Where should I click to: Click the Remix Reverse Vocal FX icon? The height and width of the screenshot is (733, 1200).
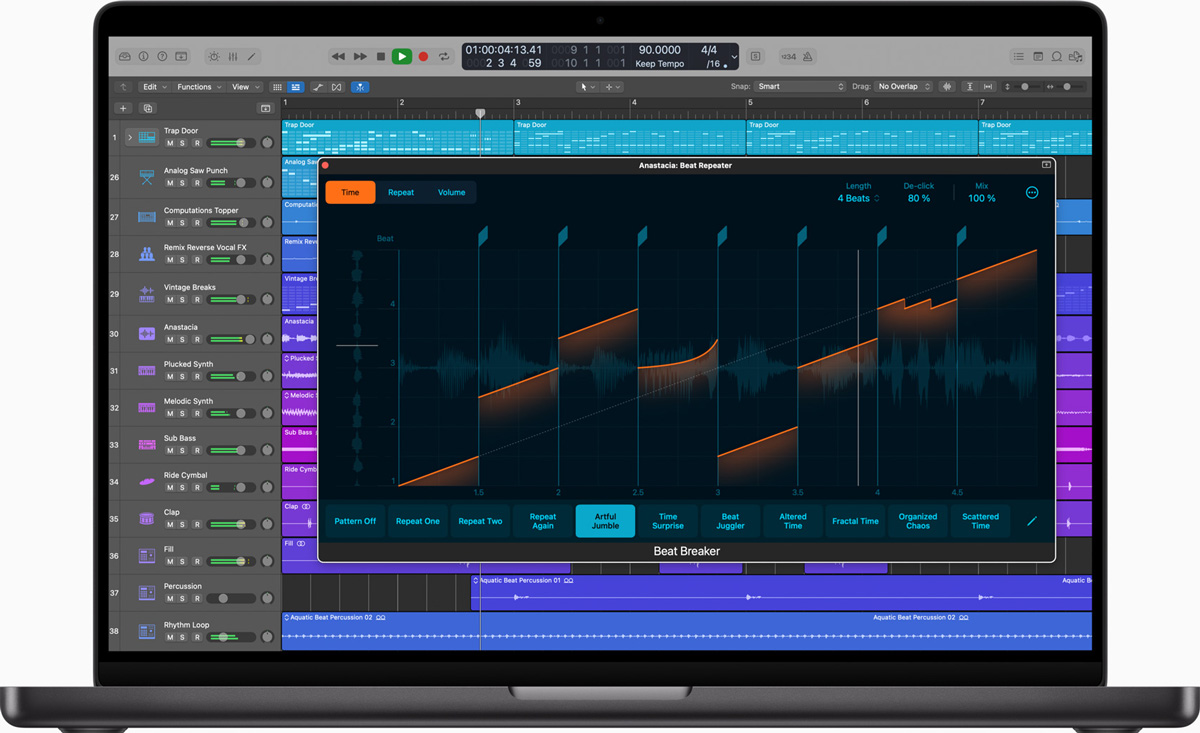[147, 254]
